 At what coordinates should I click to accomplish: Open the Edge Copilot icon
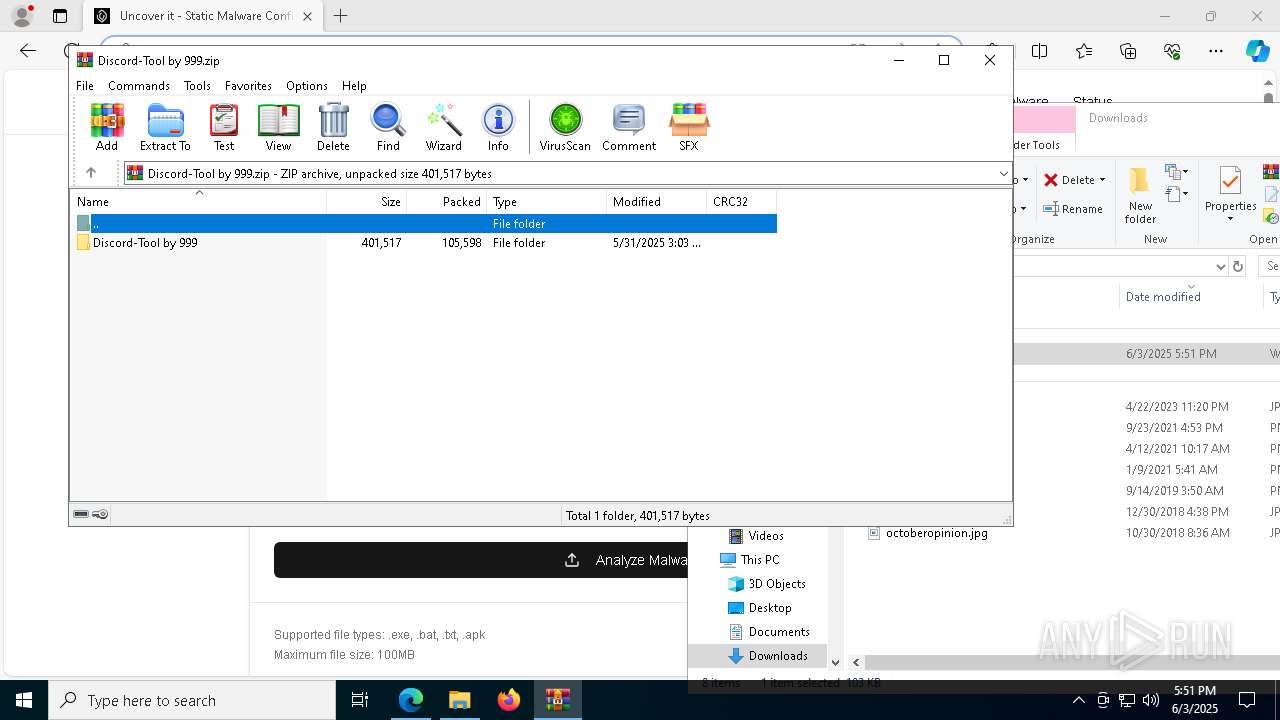(x=1257, y=51)
